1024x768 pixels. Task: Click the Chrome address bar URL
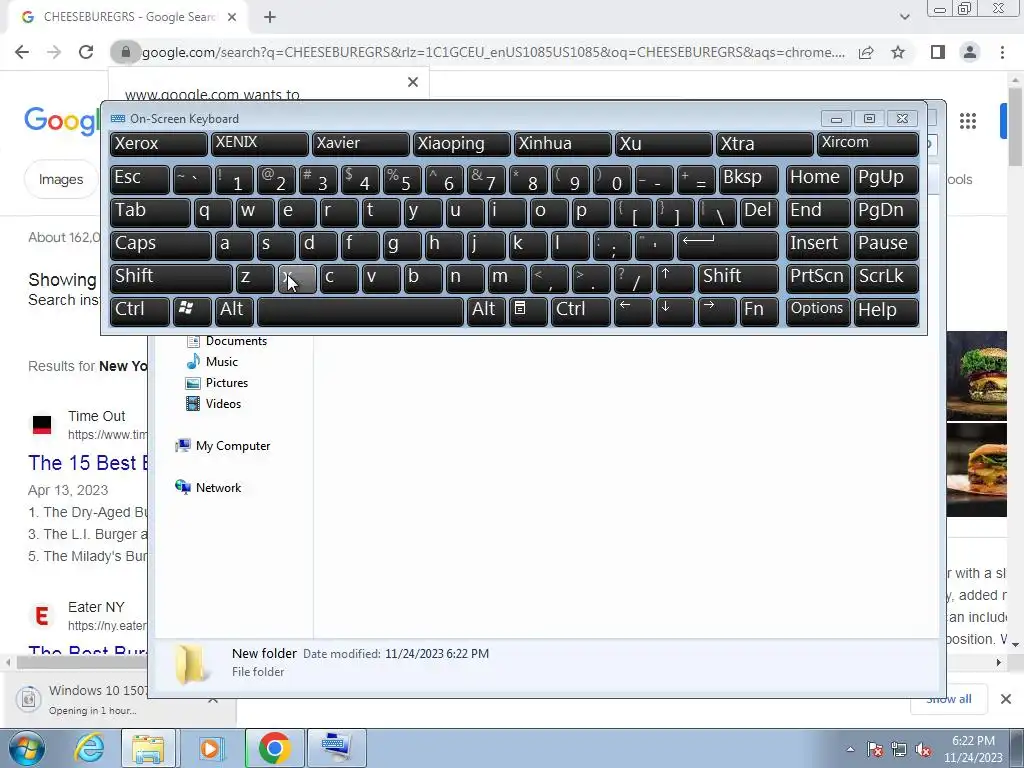pyautogui.click(x=493, y=52)
